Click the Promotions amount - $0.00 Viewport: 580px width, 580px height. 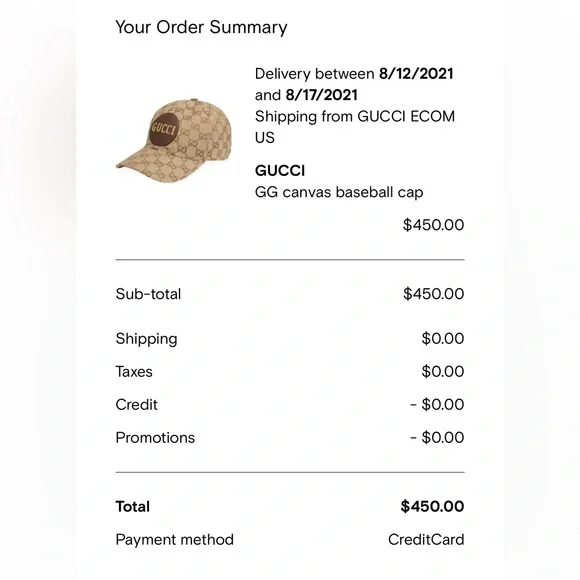coord(437,437)
